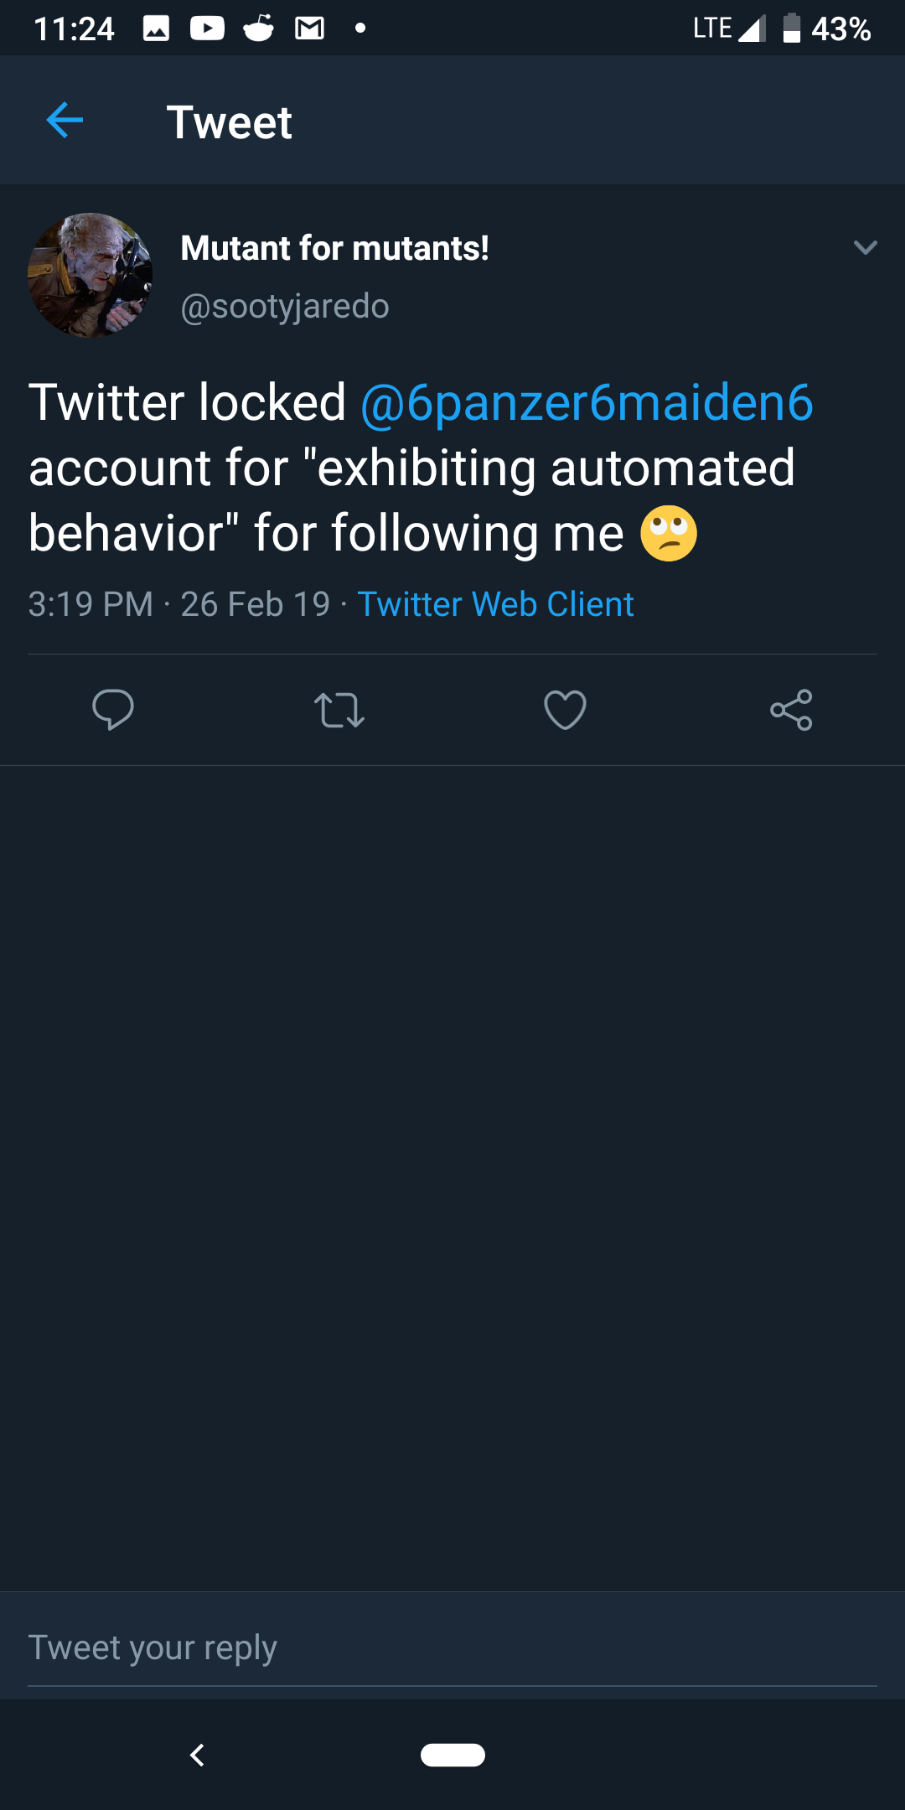905x1810 pixels.
Task: Retweet this tweet
Action: pos(339,710)
